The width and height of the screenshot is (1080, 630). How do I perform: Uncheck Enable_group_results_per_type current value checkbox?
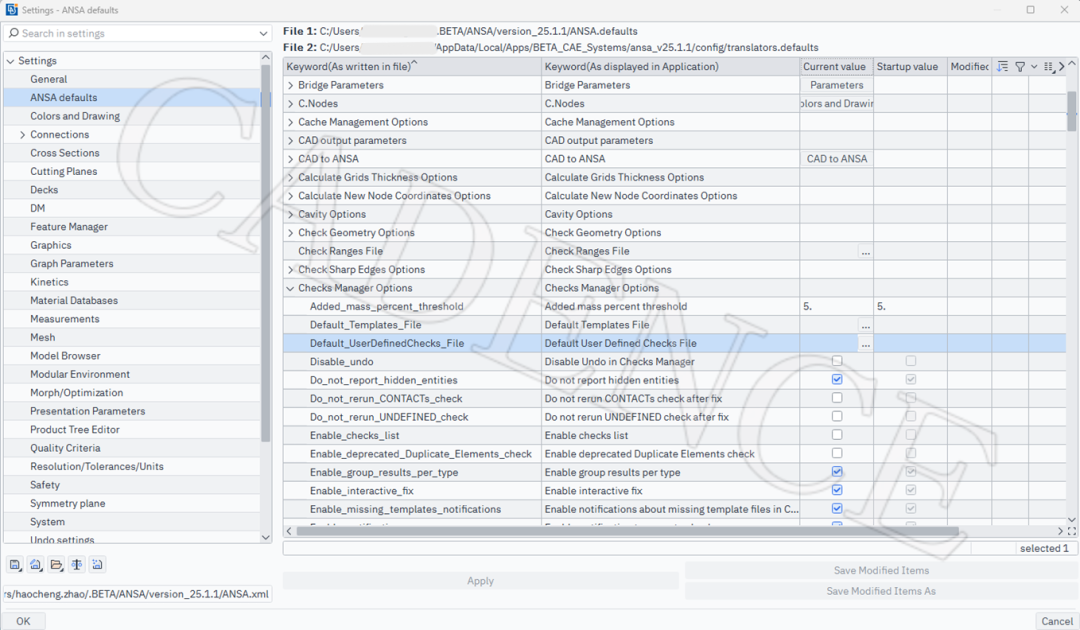point(837,472)
